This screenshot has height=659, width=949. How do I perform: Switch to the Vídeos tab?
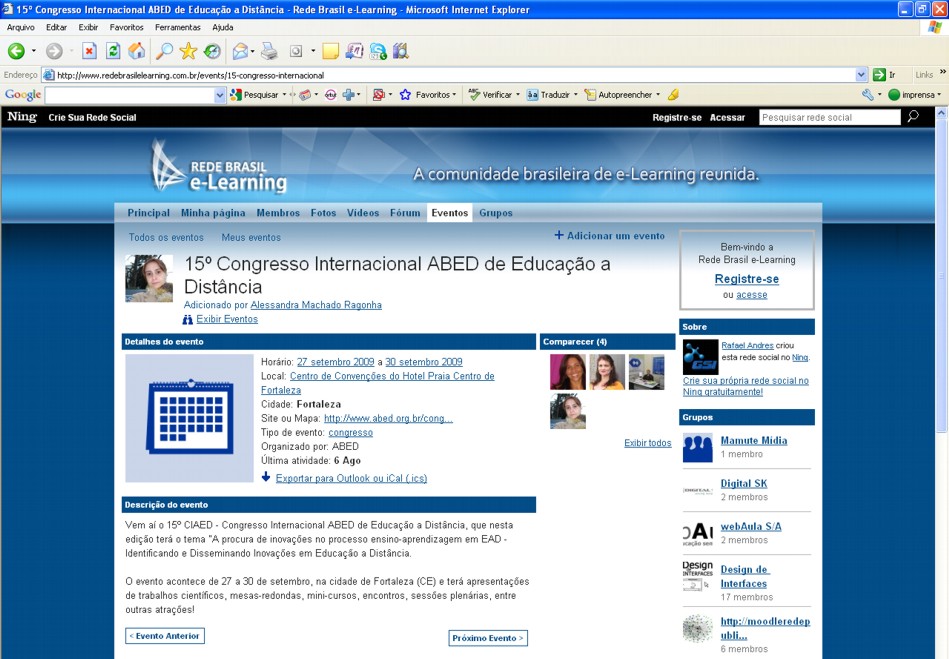point(363,213)
